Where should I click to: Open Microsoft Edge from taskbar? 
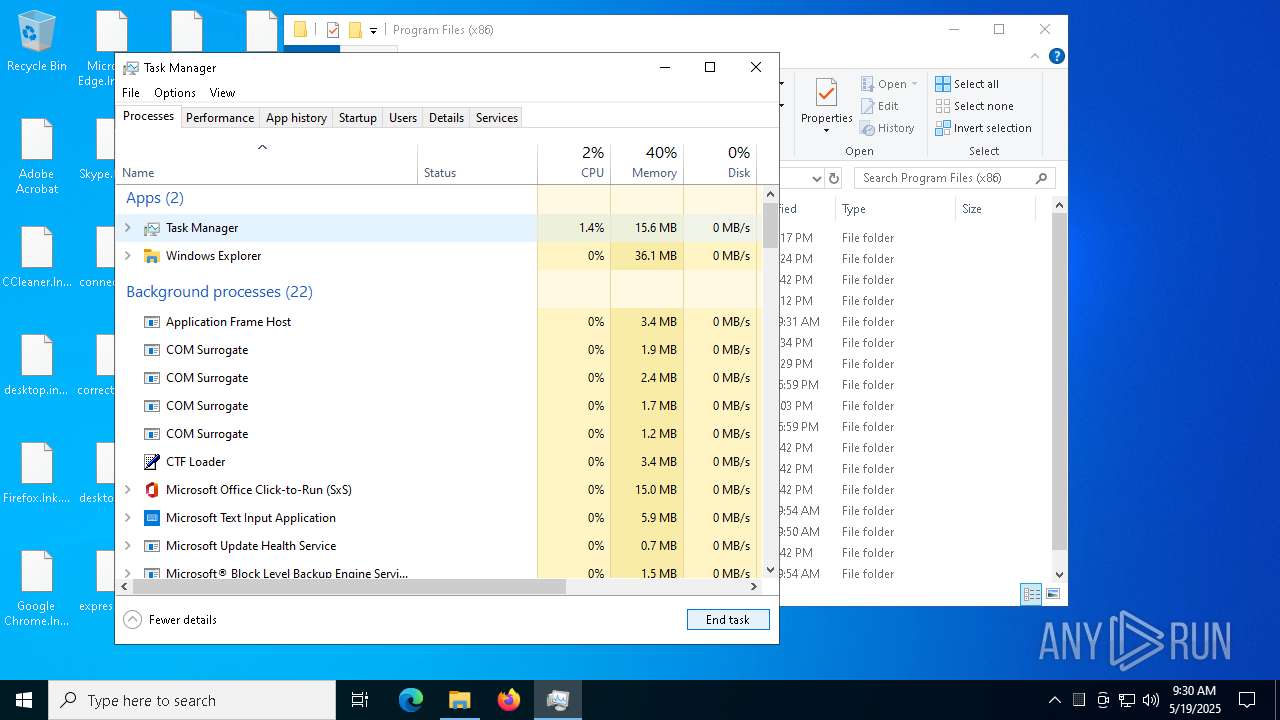411,700
